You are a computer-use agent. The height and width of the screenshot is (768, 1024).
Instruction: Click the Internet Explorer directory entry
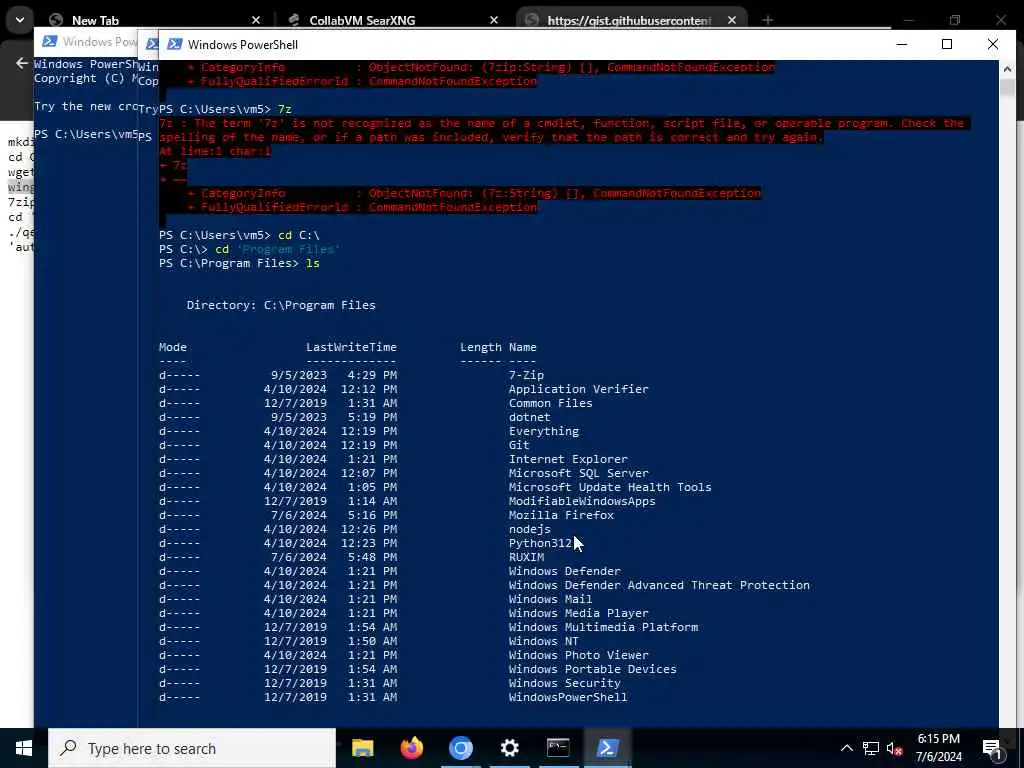[568, 459]
